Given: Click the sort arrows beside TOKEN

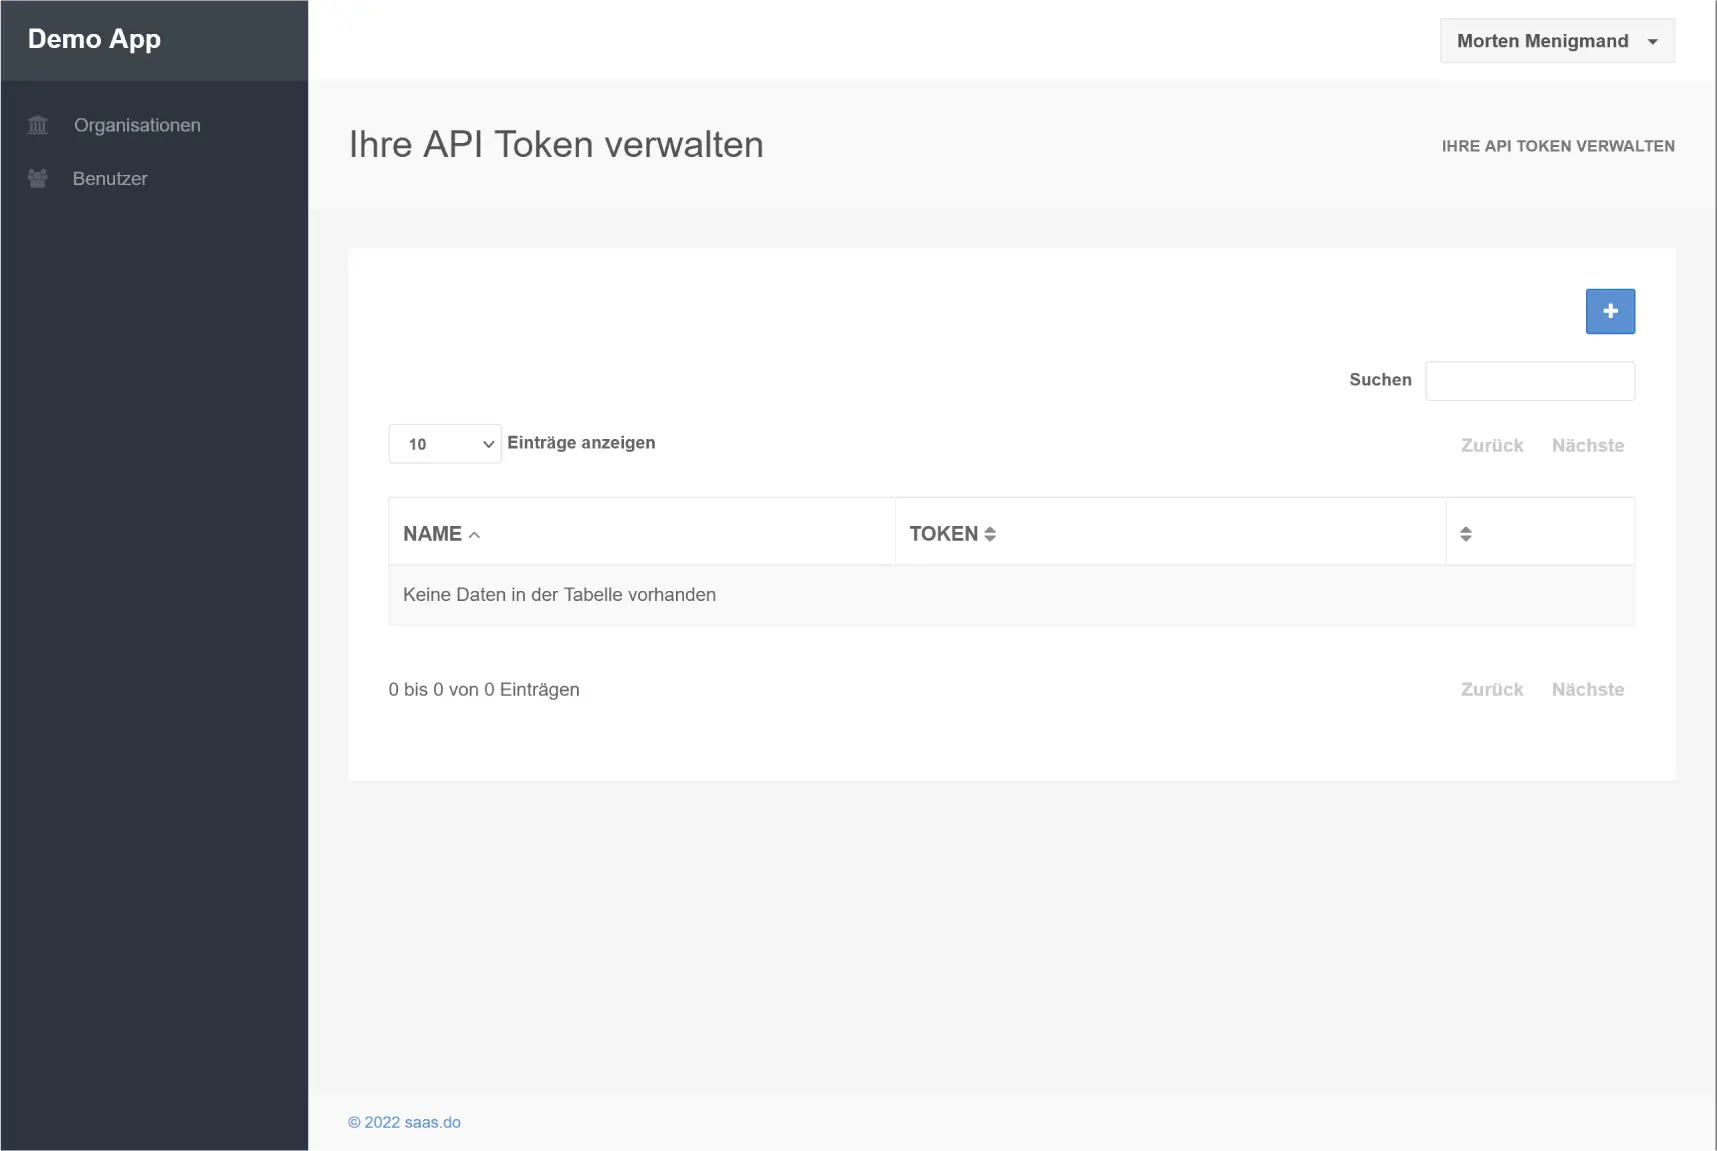Looking at the screenshot, I should coord(990,534).
